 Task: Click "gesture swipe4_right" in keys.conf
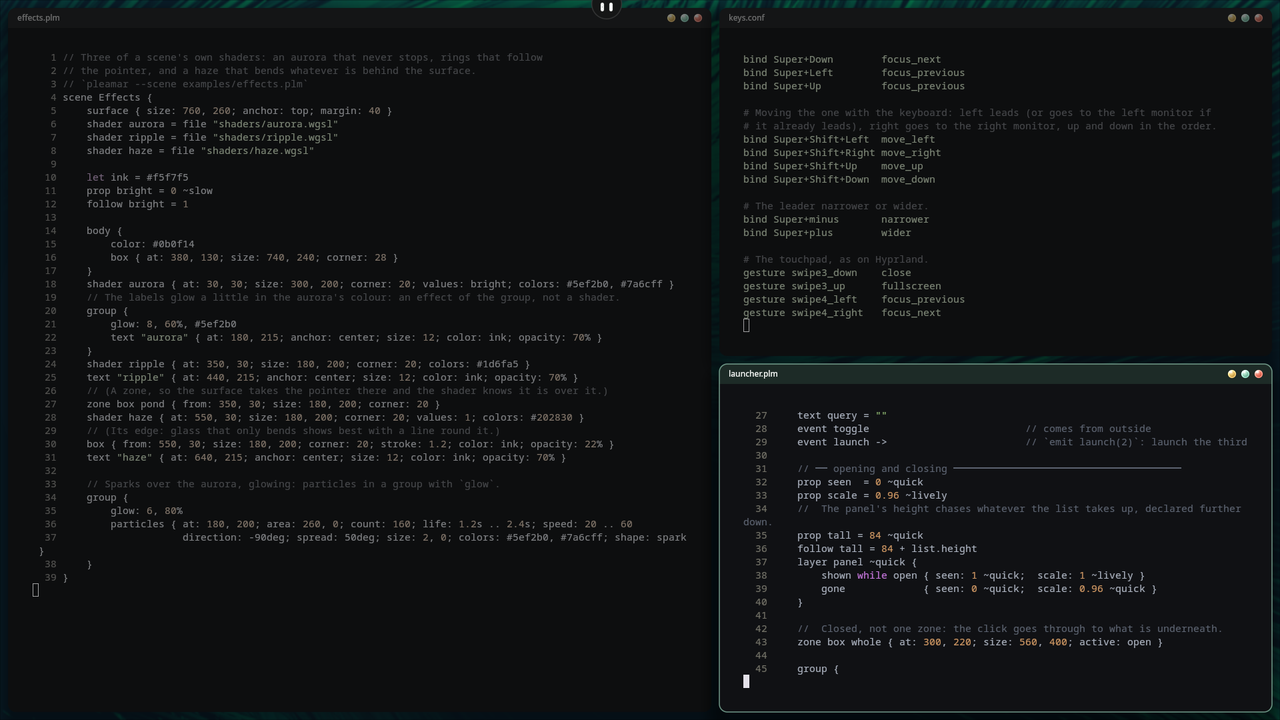click(803, 313)
